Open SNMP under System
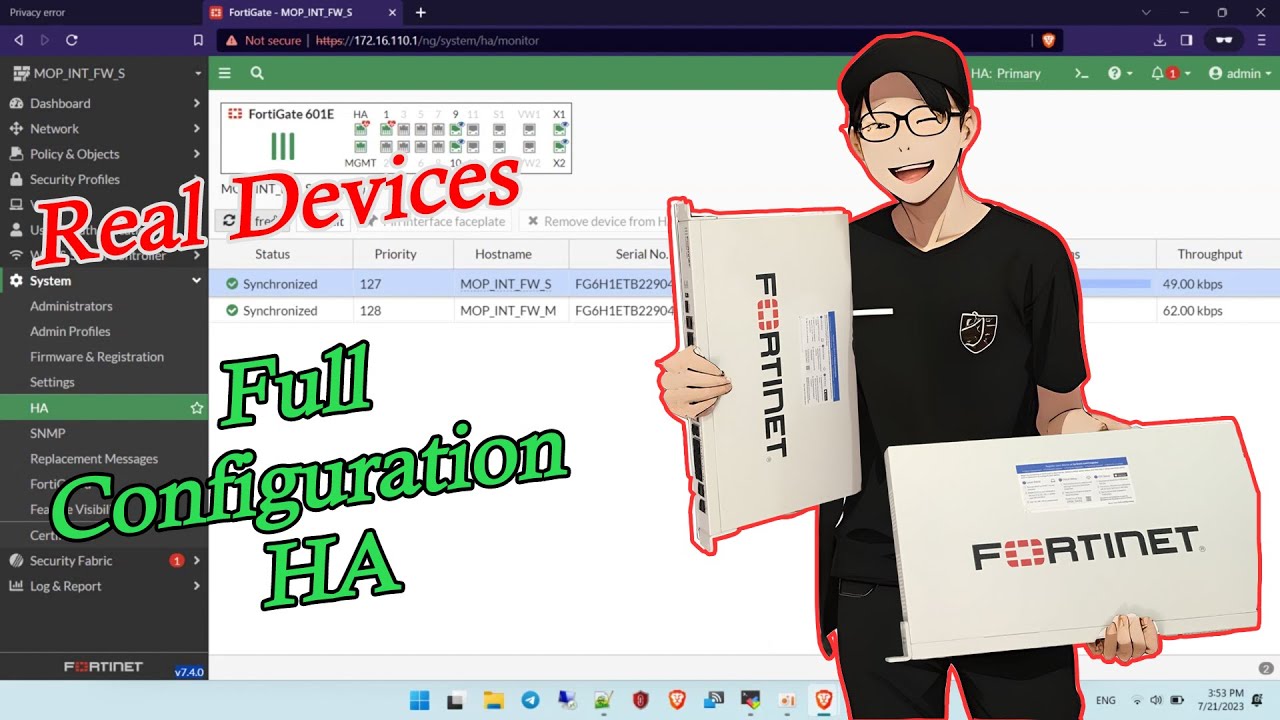This screenshot has width=1280, height=720. click(47, 433)
